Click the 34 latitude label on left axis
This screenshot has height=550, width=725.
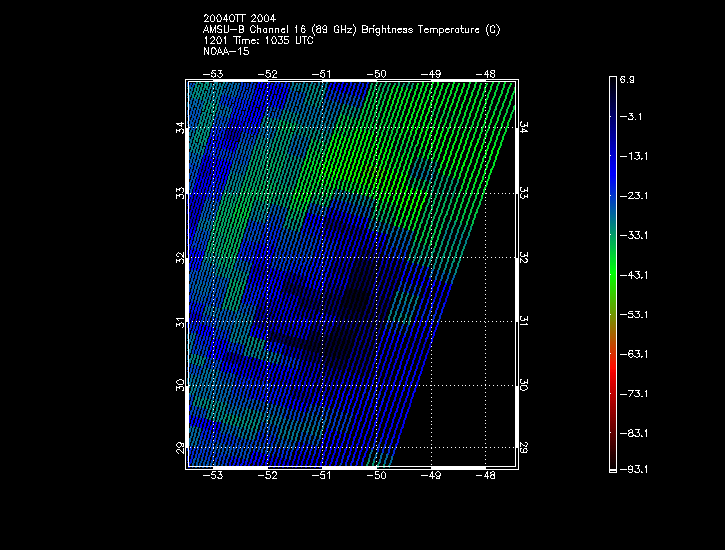(x=181, y=128)
